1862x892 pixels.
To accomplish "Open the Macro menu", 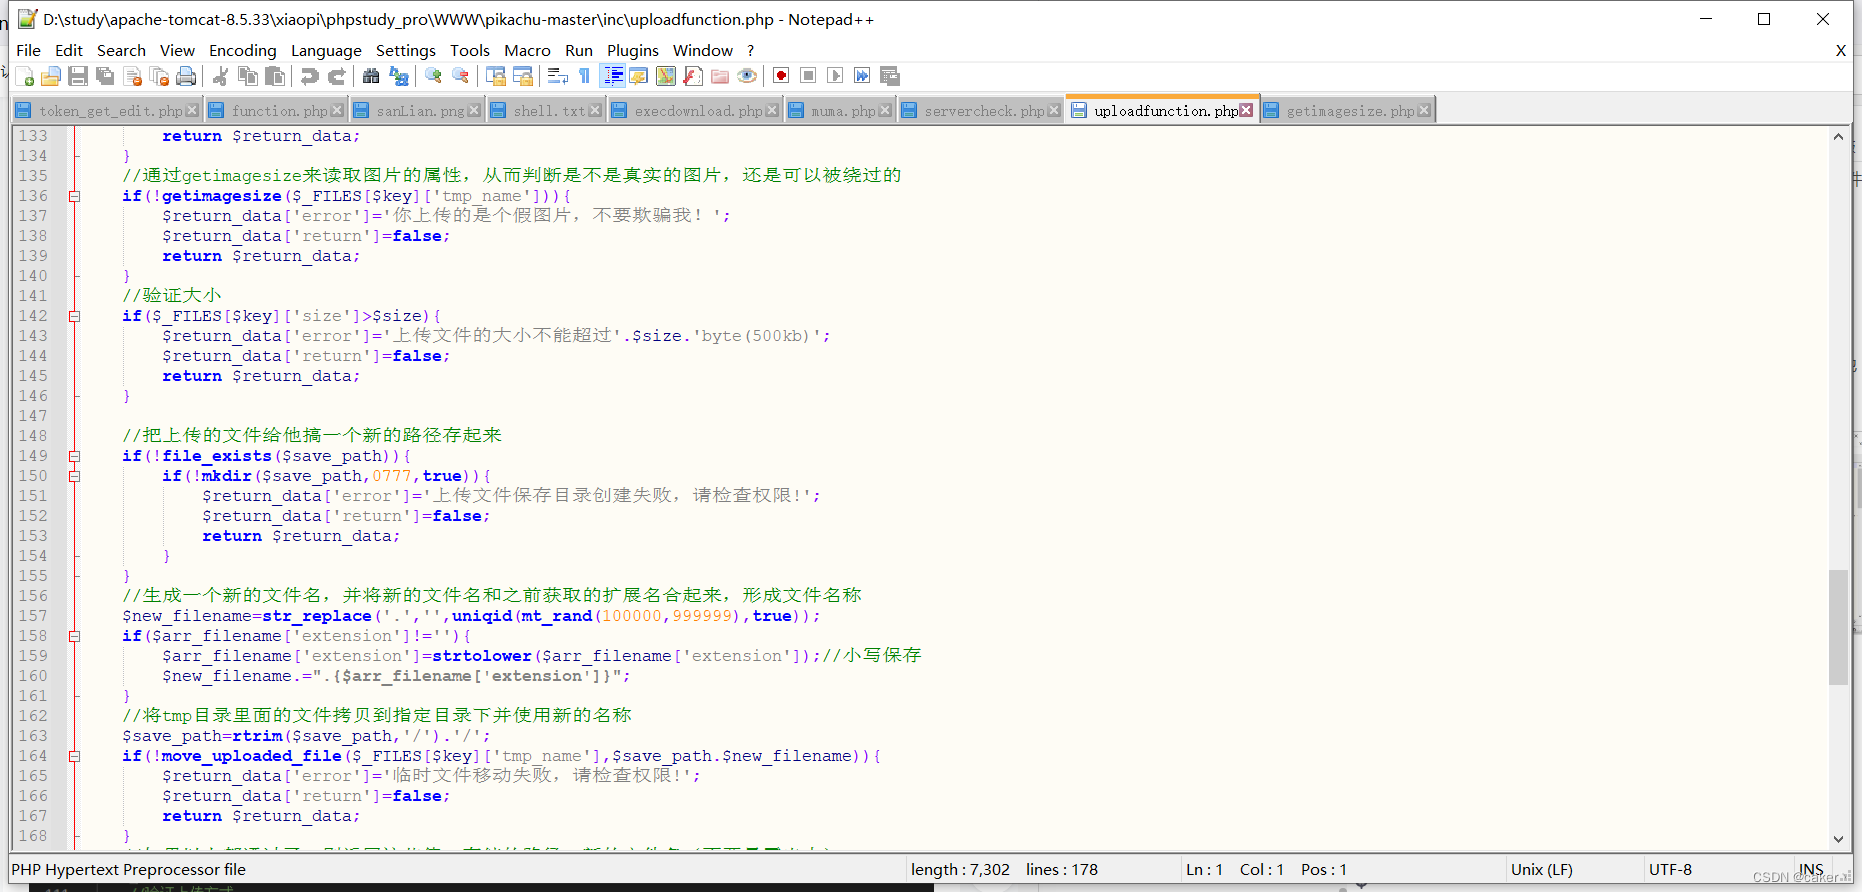I will [527, 50].
